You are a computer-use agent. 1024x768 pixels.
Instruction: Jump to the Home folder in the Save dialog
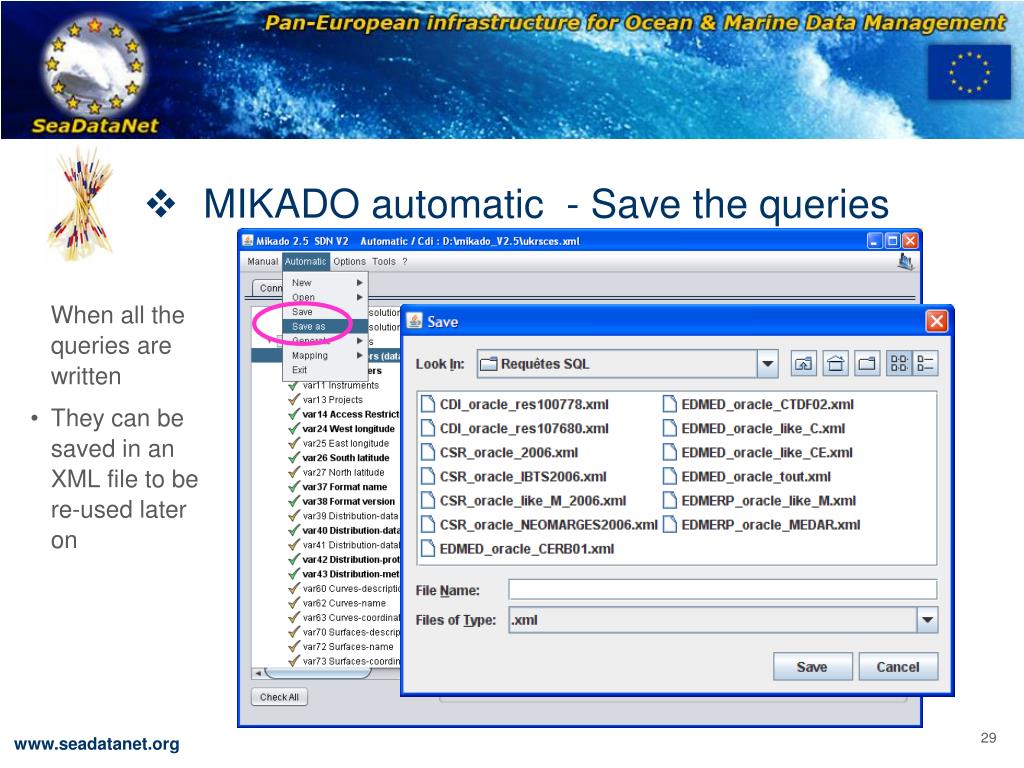[x=835, y=364]
